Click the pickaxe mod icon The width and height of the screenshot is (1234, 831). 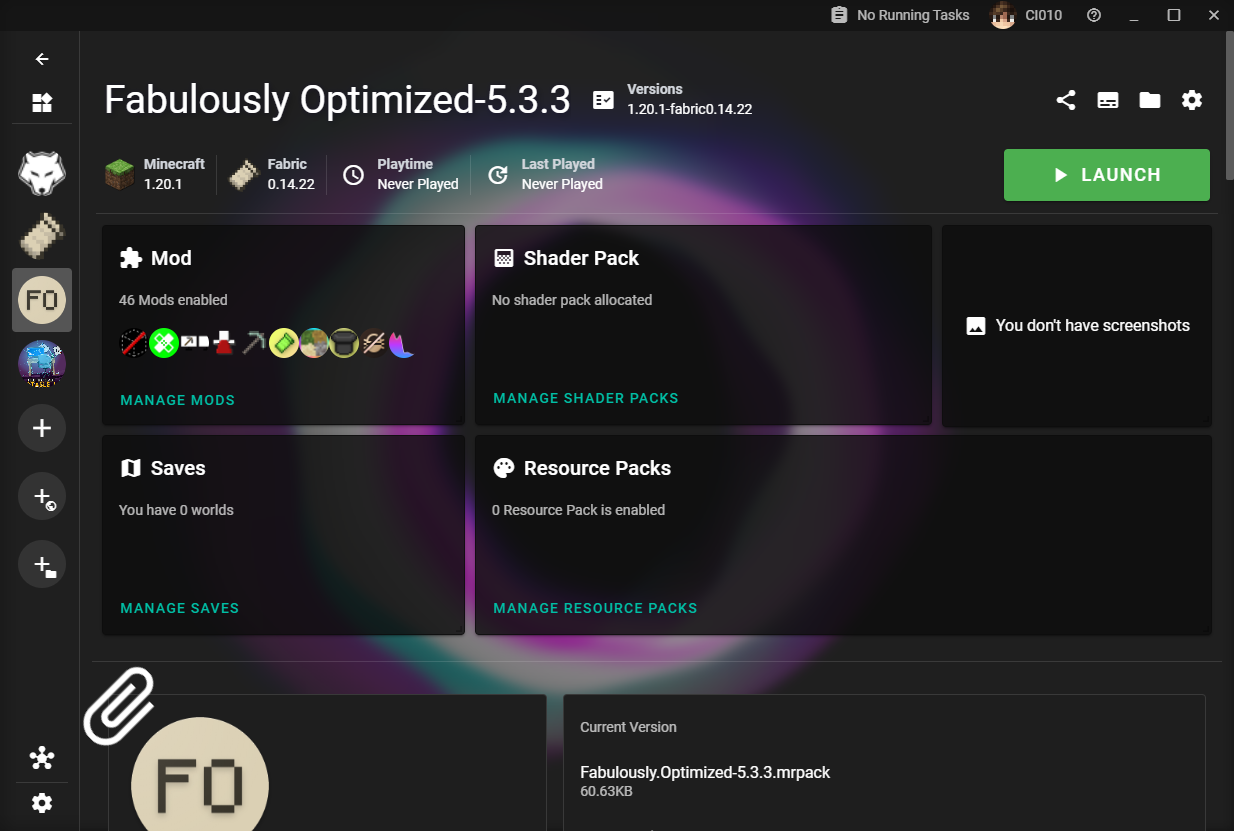click(x=254, y=343)
